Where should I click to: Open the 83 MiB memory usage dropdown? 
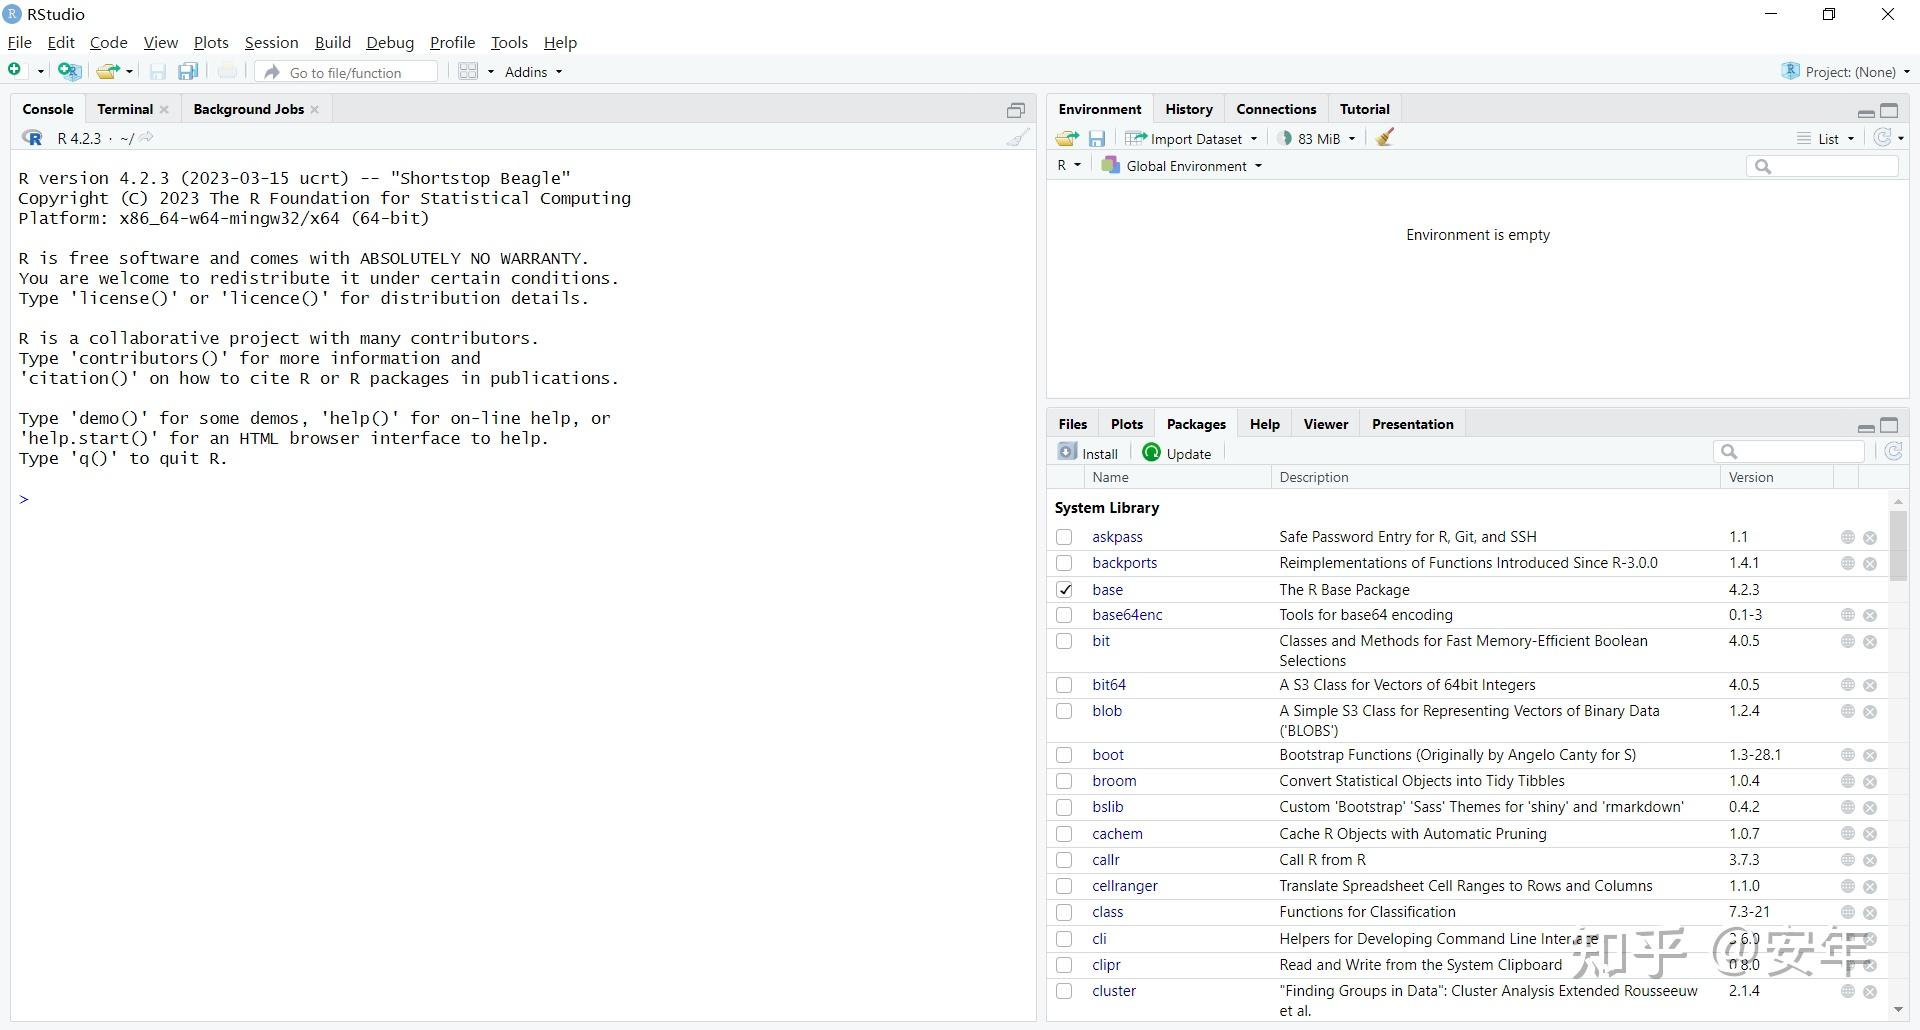(1317, 138)
